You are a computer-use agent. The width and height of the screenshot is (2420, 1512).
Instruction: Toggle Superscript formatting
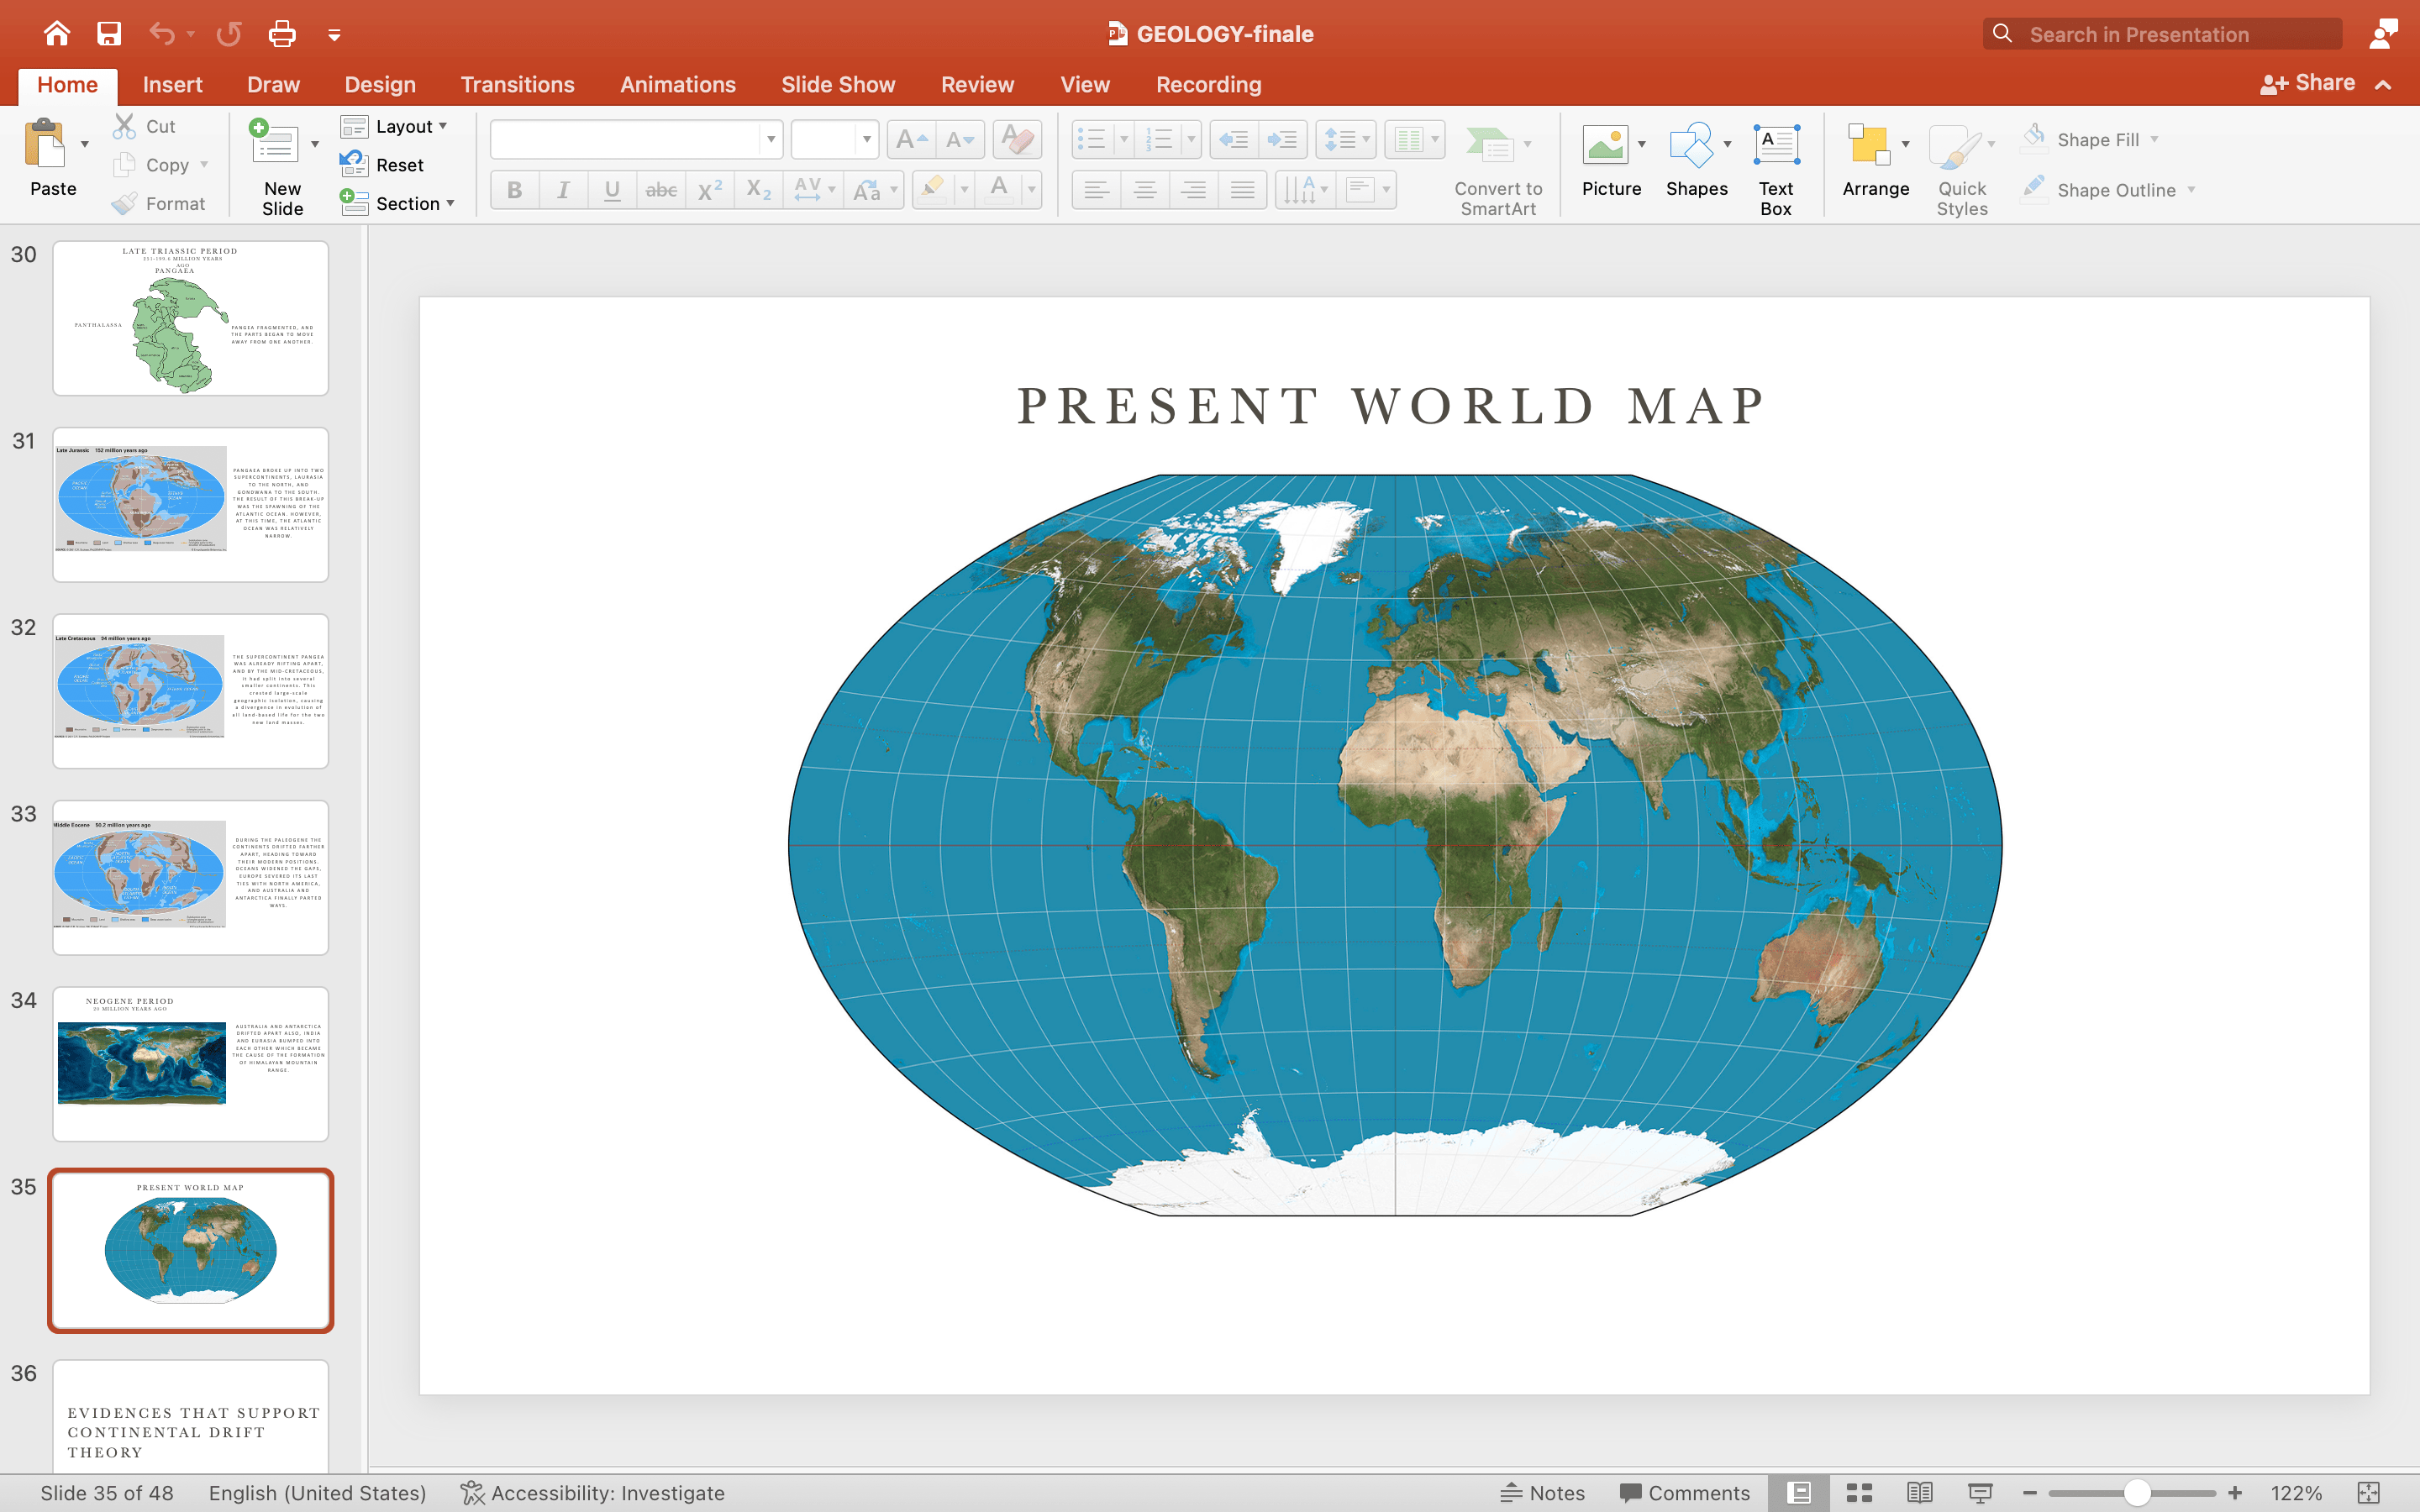(x=710, y=190)
